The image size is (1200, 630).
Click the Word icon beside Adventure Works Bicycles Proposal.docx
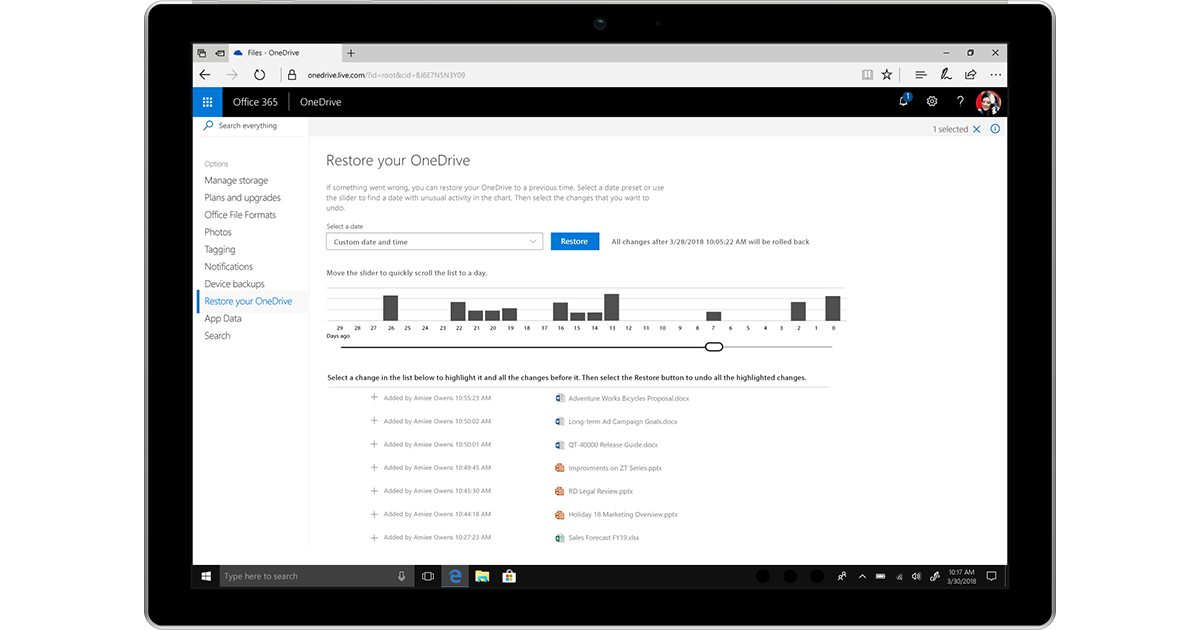tap(558, 398)
